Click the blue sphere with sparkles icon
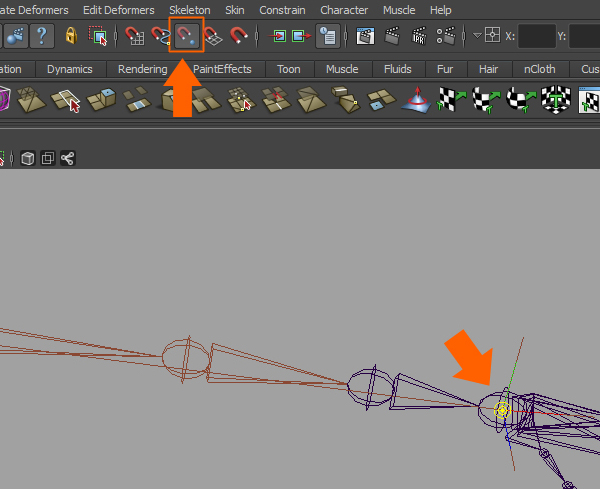The height and width of the screenshot is (489, 600). 16,36
